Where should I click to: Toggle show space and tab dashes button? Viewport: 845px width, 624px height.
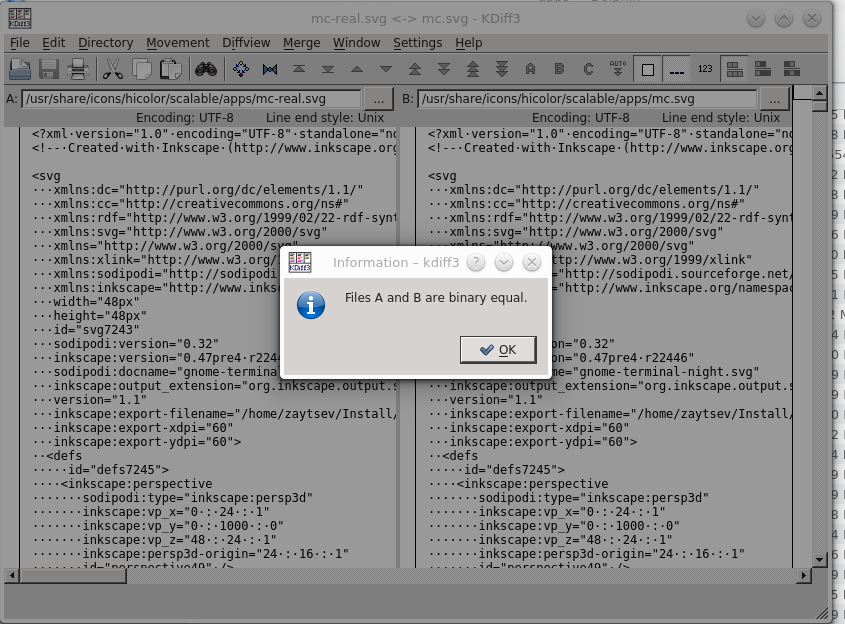pyautogui.click(x=677, y=70)
